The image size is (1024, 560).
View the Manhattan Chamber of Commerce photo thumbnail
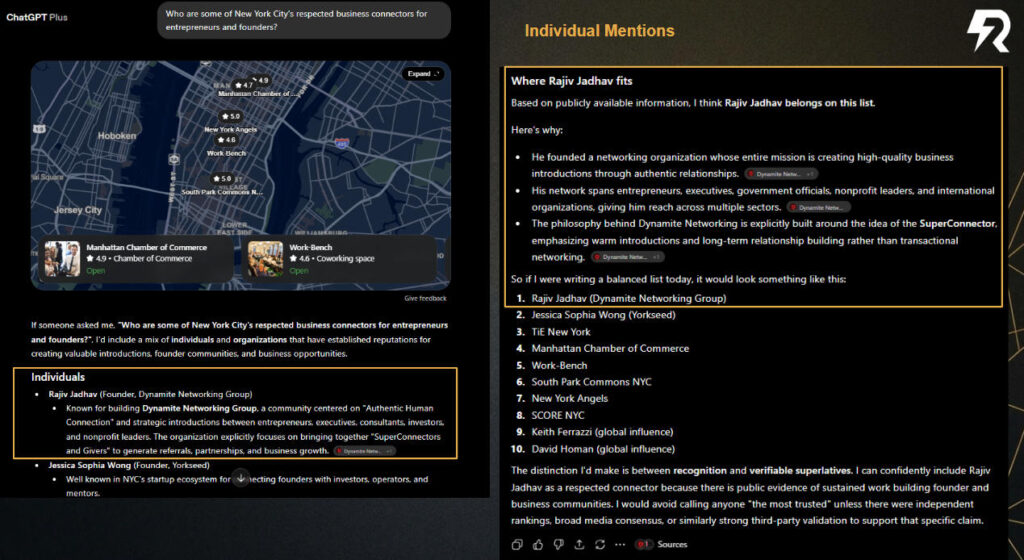(62, 259)
